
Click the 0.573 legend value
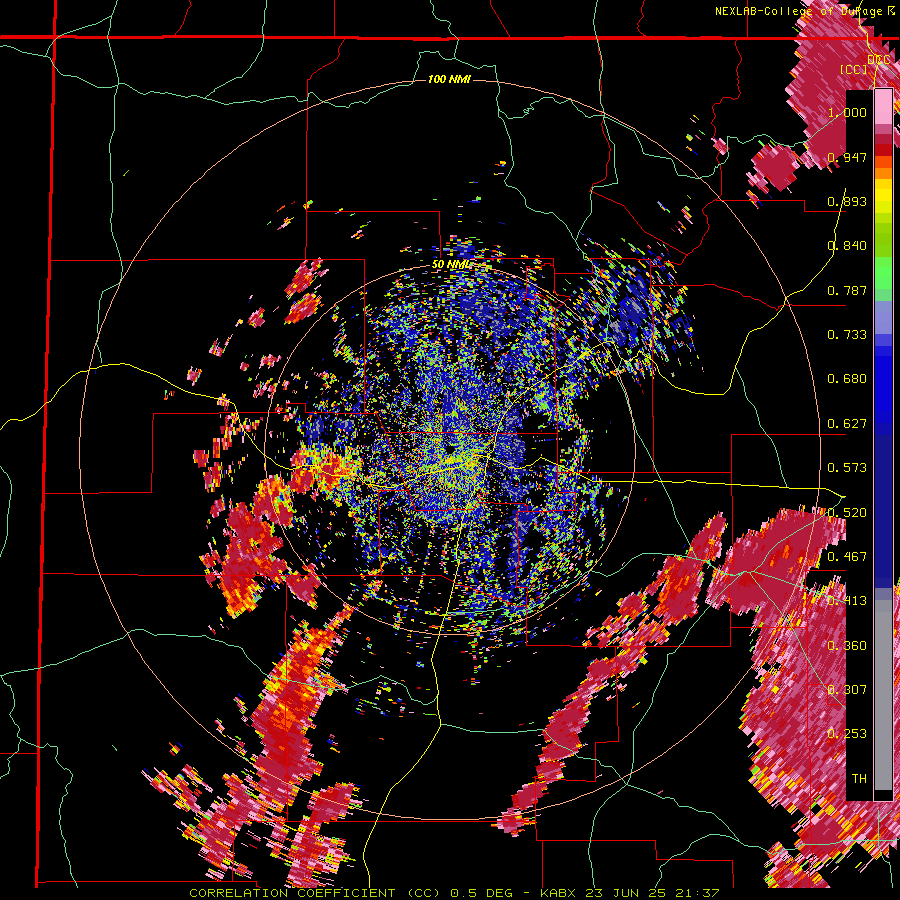pos(847,468)
